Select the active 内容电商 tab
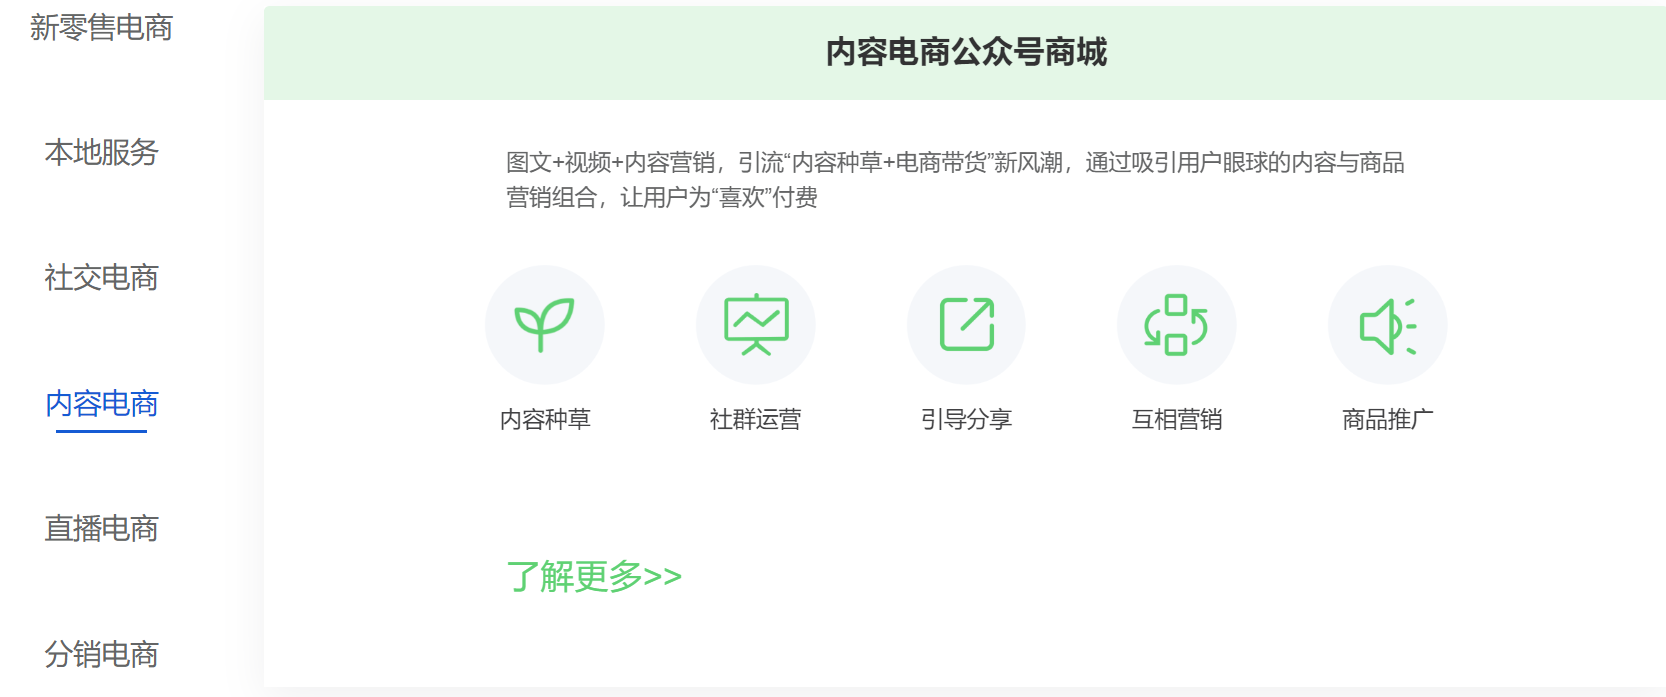1666x697 pixels. (101, 403)
